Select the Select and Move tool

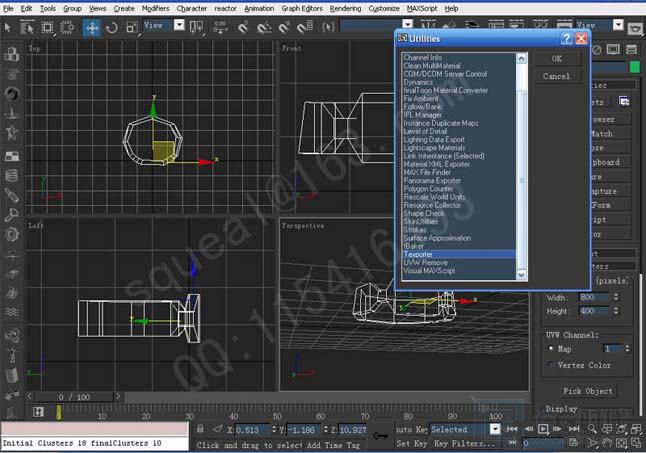[92, 27]
